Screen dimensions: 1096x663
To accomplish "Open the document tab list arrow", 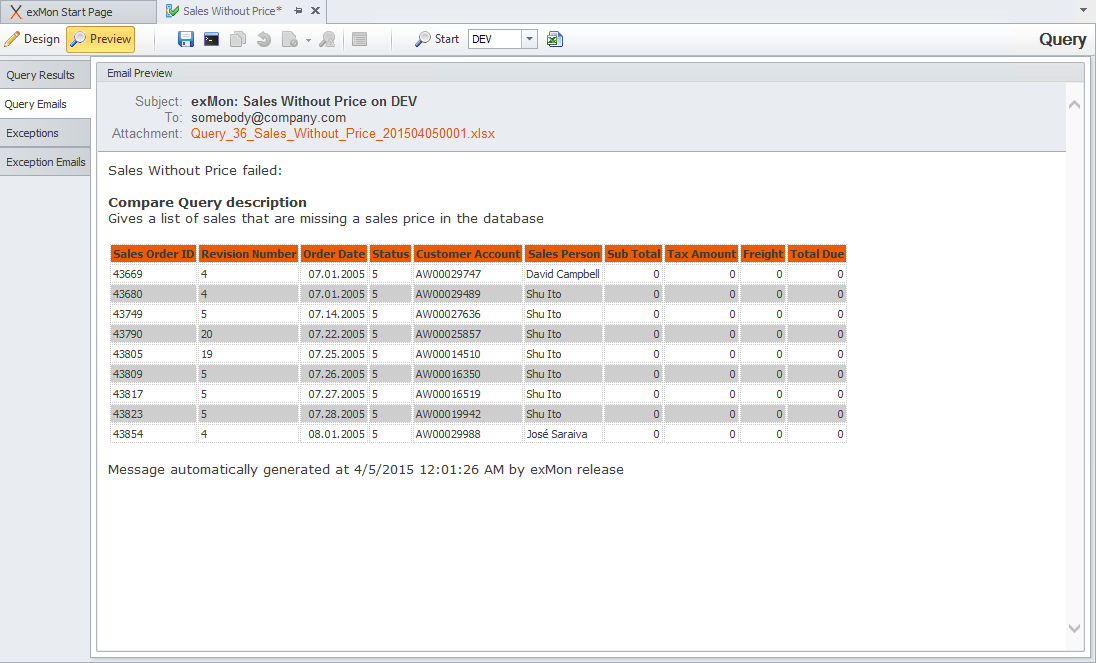I will pos(1083,10).
